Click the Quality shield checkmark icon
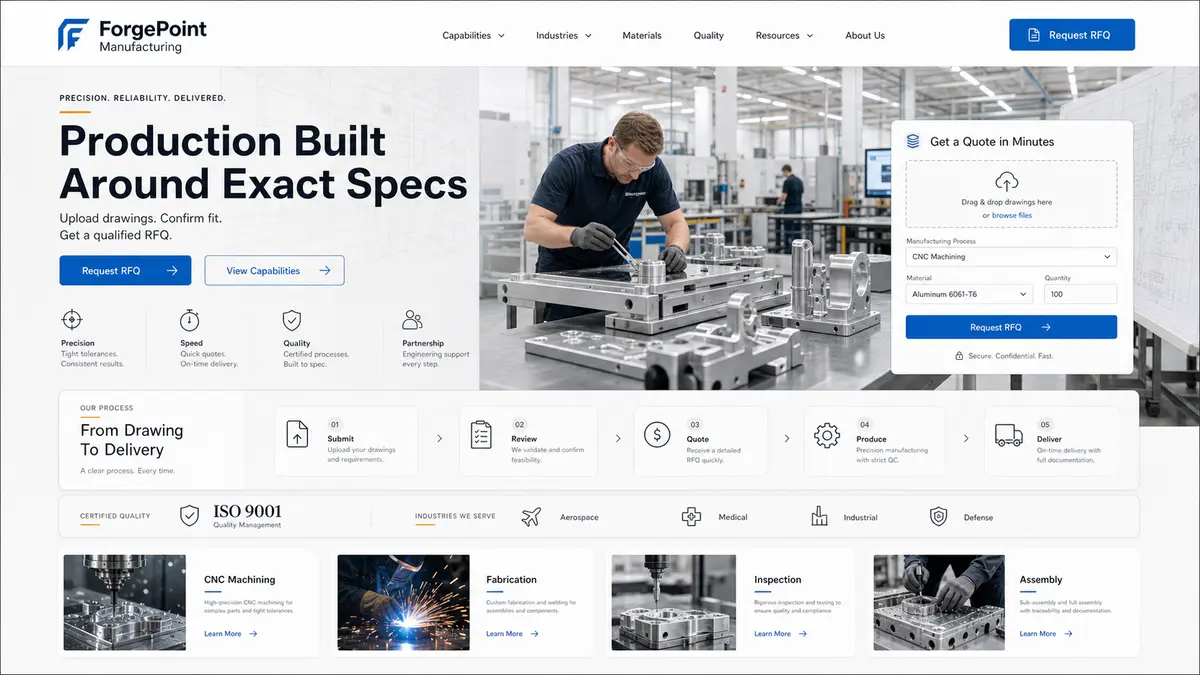Image resolution: width=1200 pixels, height=675 pixels. (292, 320)
